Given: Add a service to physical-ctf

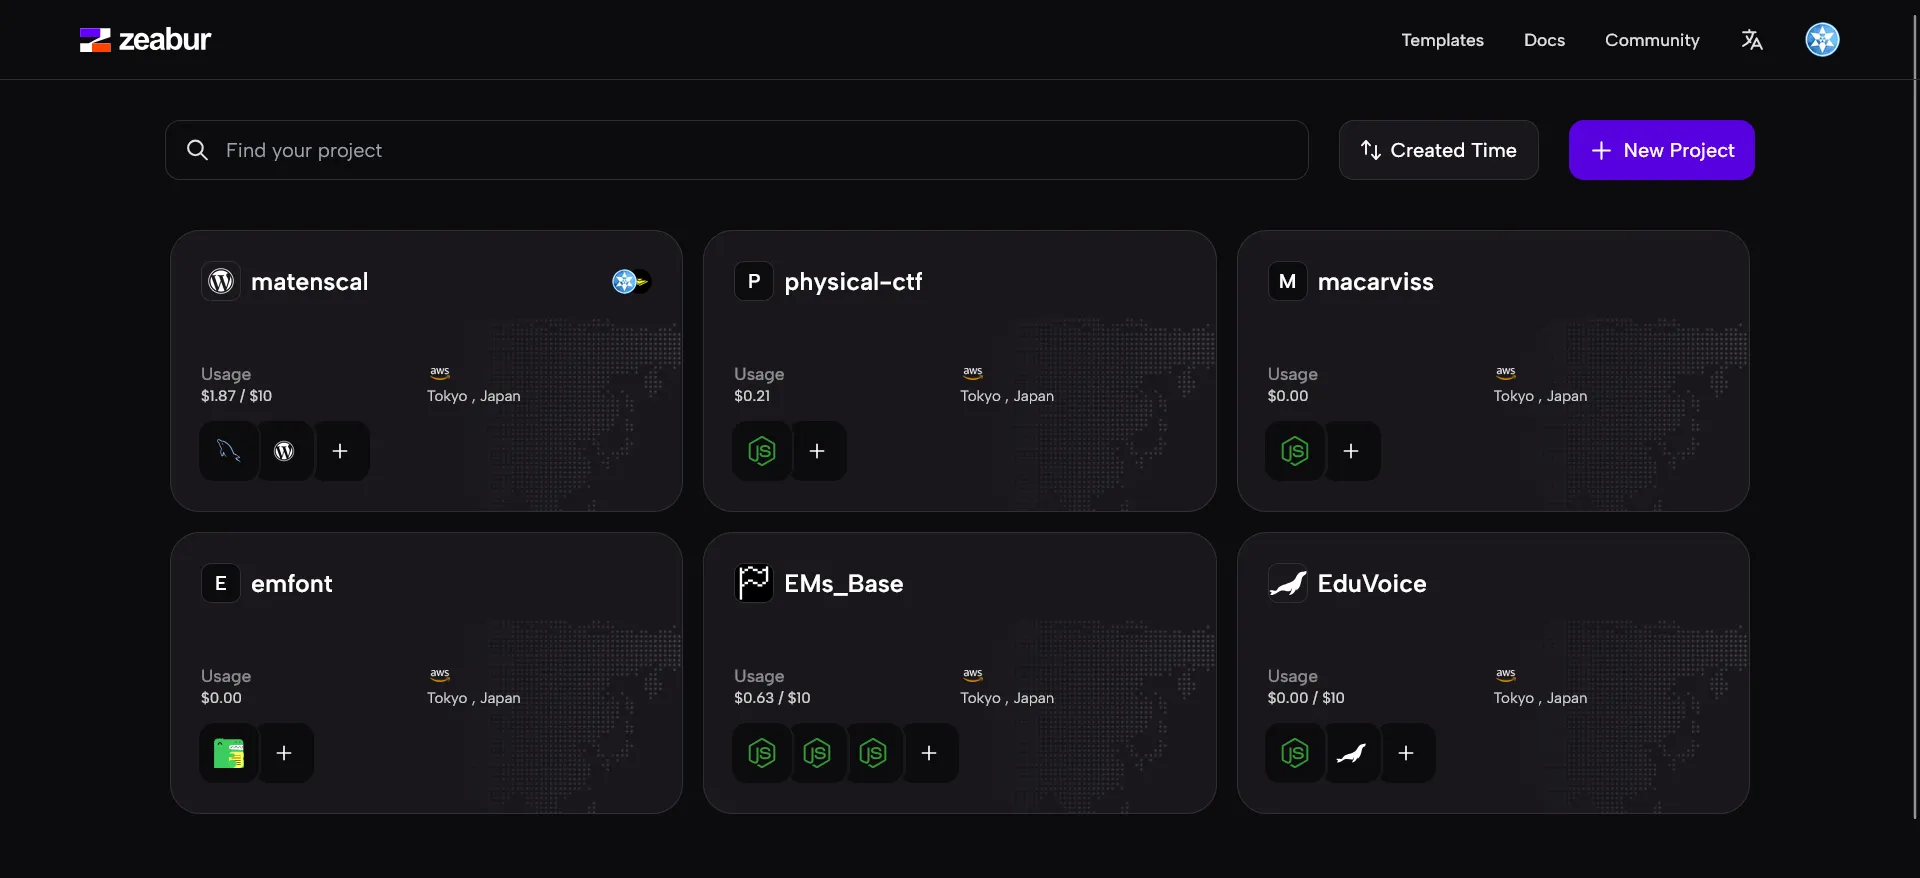Looking at the screenshot, I should 818,451.
